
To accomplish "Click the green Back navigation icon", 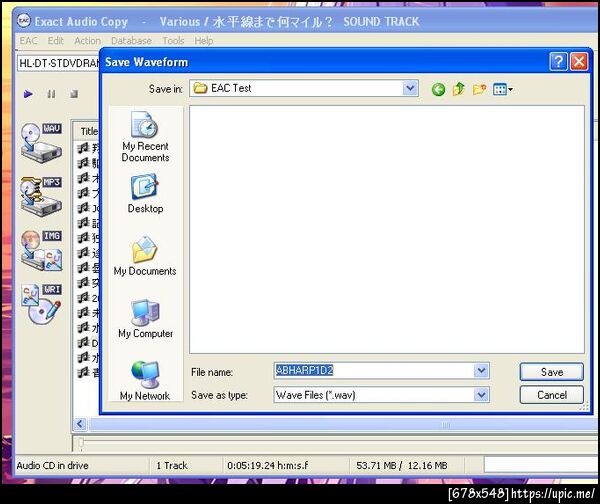I will pos(438,89).
